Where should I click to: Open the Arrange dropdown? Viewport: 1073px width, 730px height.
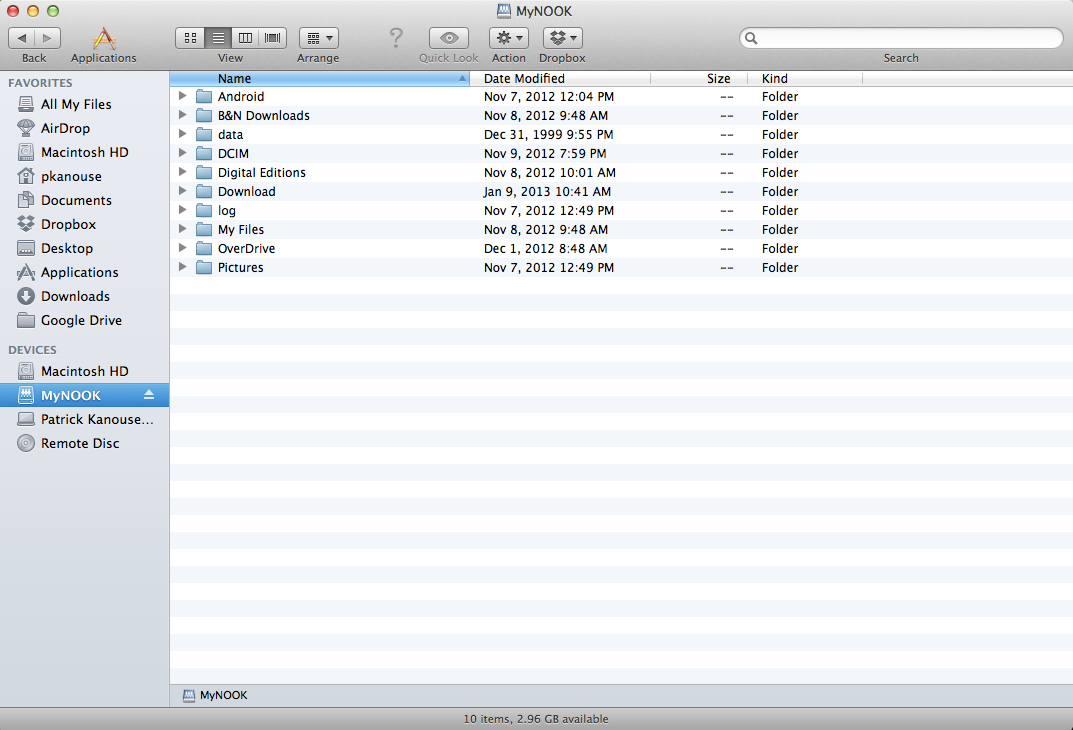coord(319,38)
